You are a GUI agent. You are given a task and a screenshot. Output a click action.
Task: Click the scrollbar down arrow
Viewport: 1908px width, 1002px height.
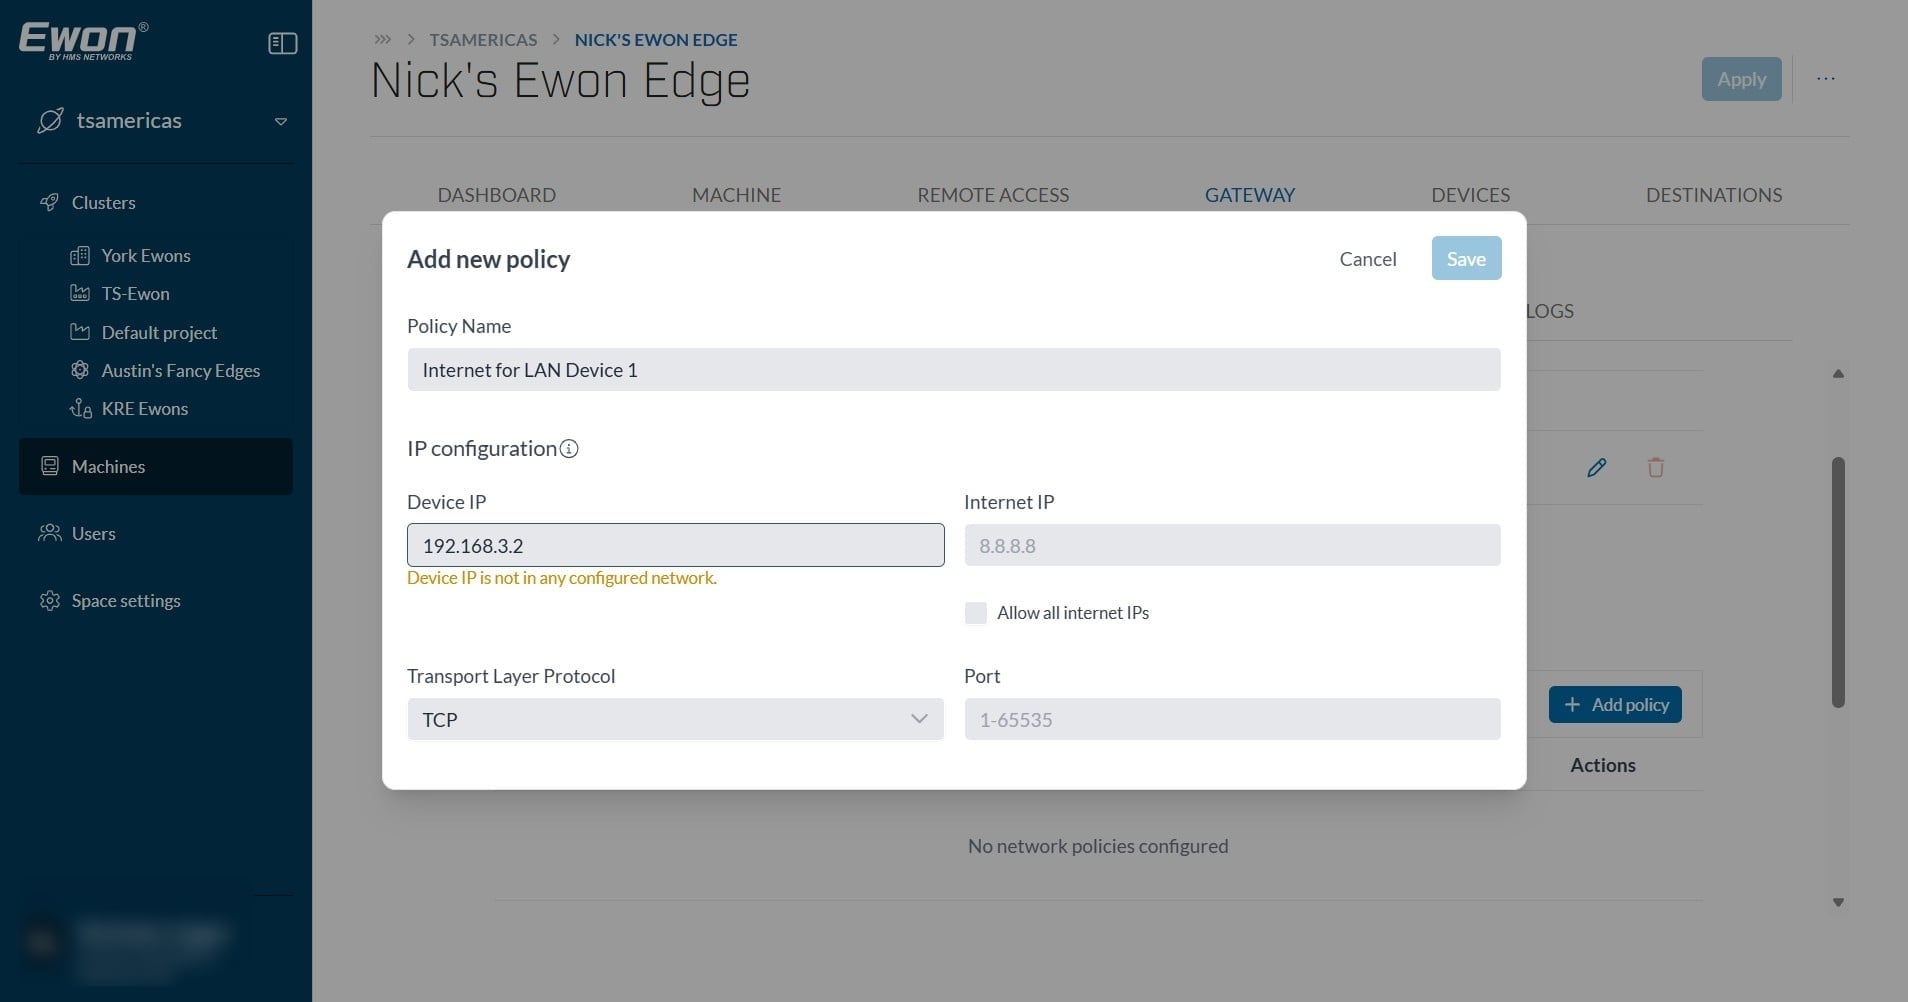(1838, 902)
